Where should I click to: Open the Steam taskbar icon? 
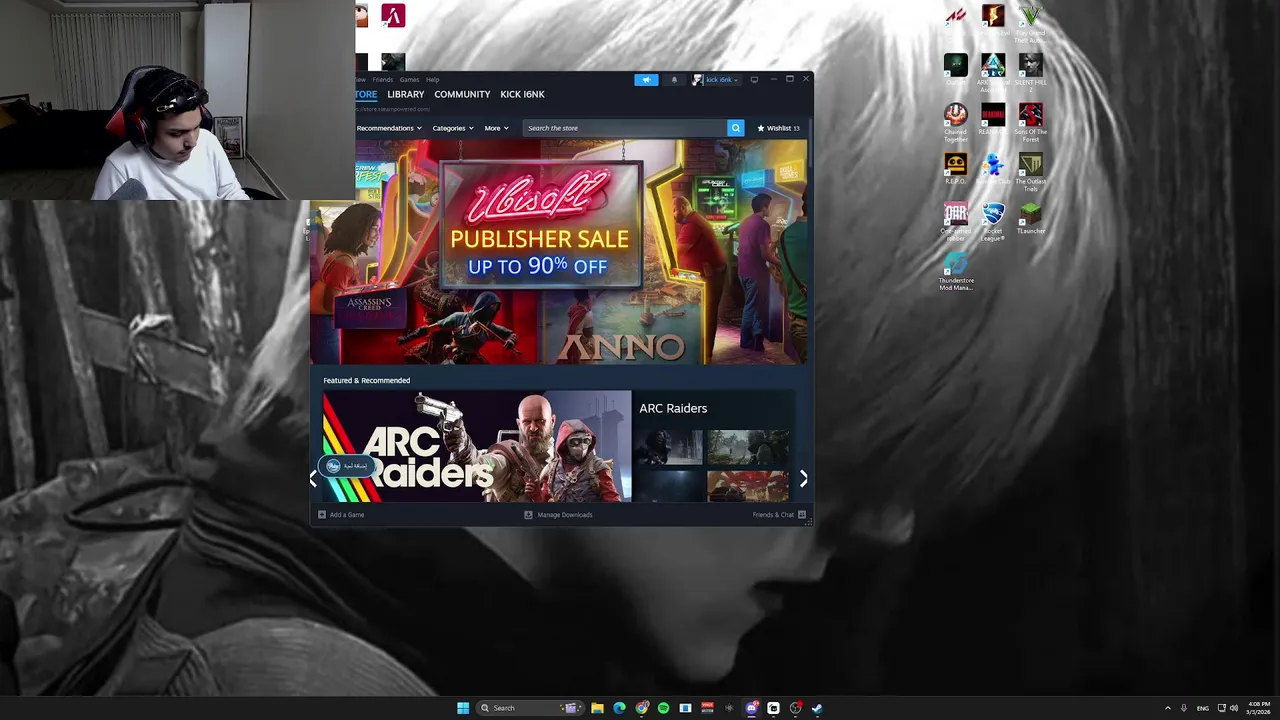click(817, 708)
